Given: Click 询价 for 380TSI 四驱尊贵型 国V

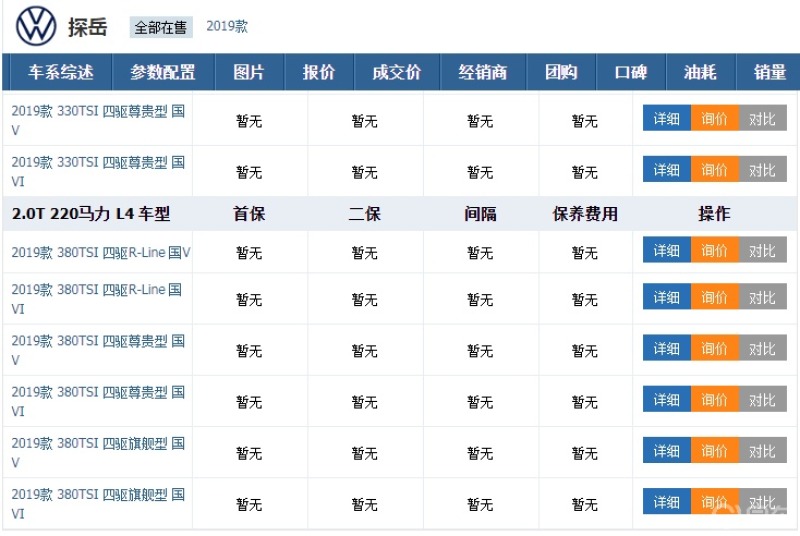Looking at the screenshot, I should click(714, 348).
